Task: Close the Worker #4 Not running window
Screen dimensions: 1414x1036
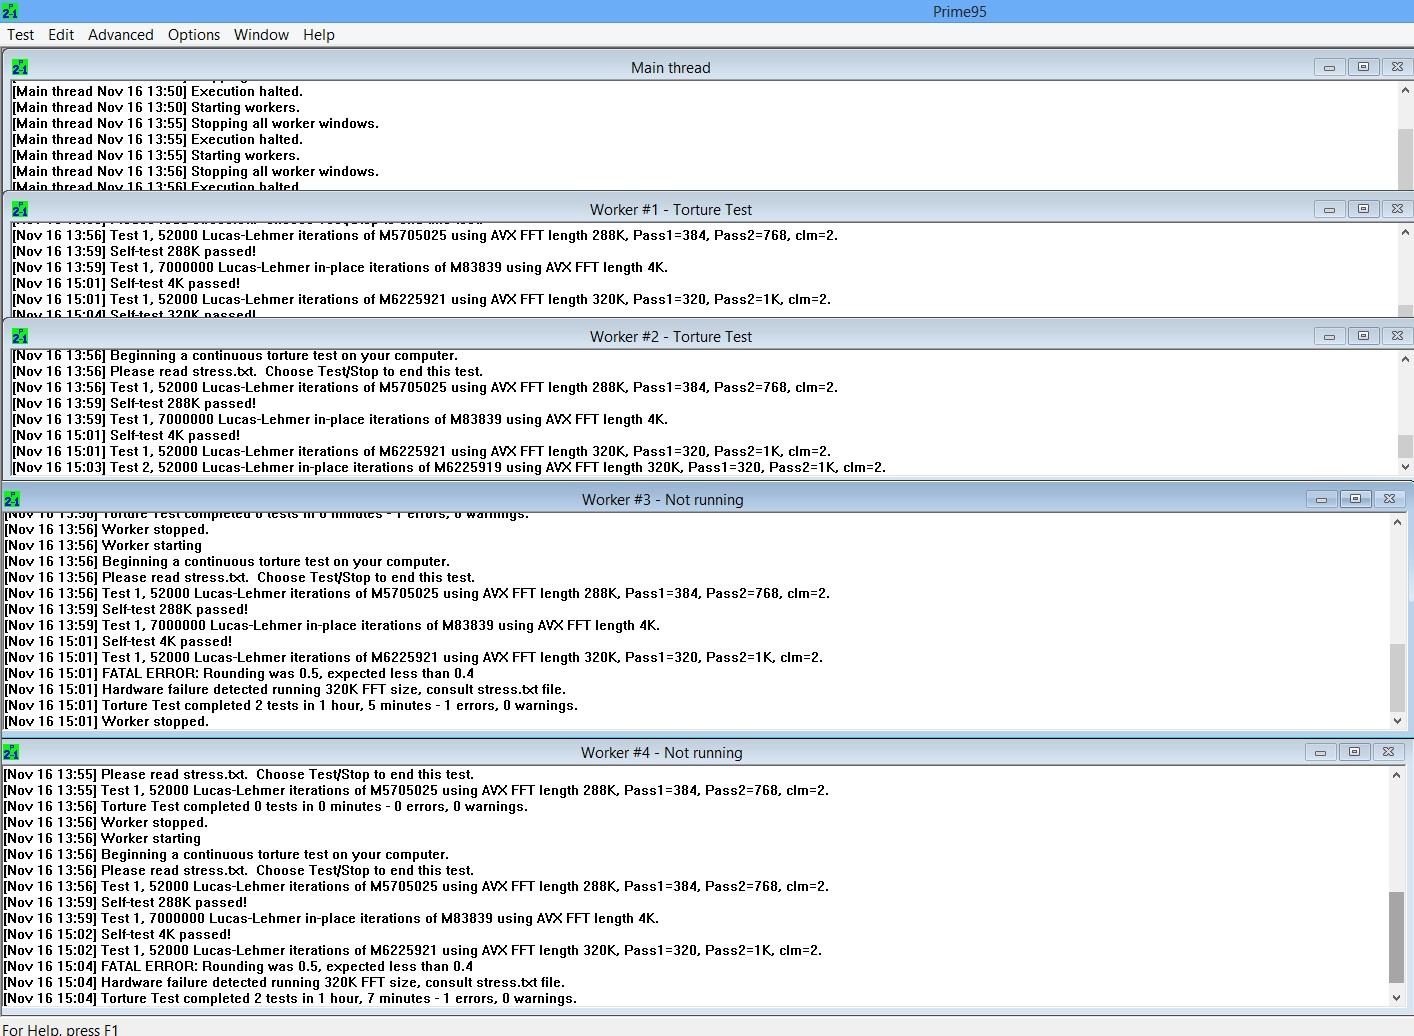Action: coord(1388,752)
